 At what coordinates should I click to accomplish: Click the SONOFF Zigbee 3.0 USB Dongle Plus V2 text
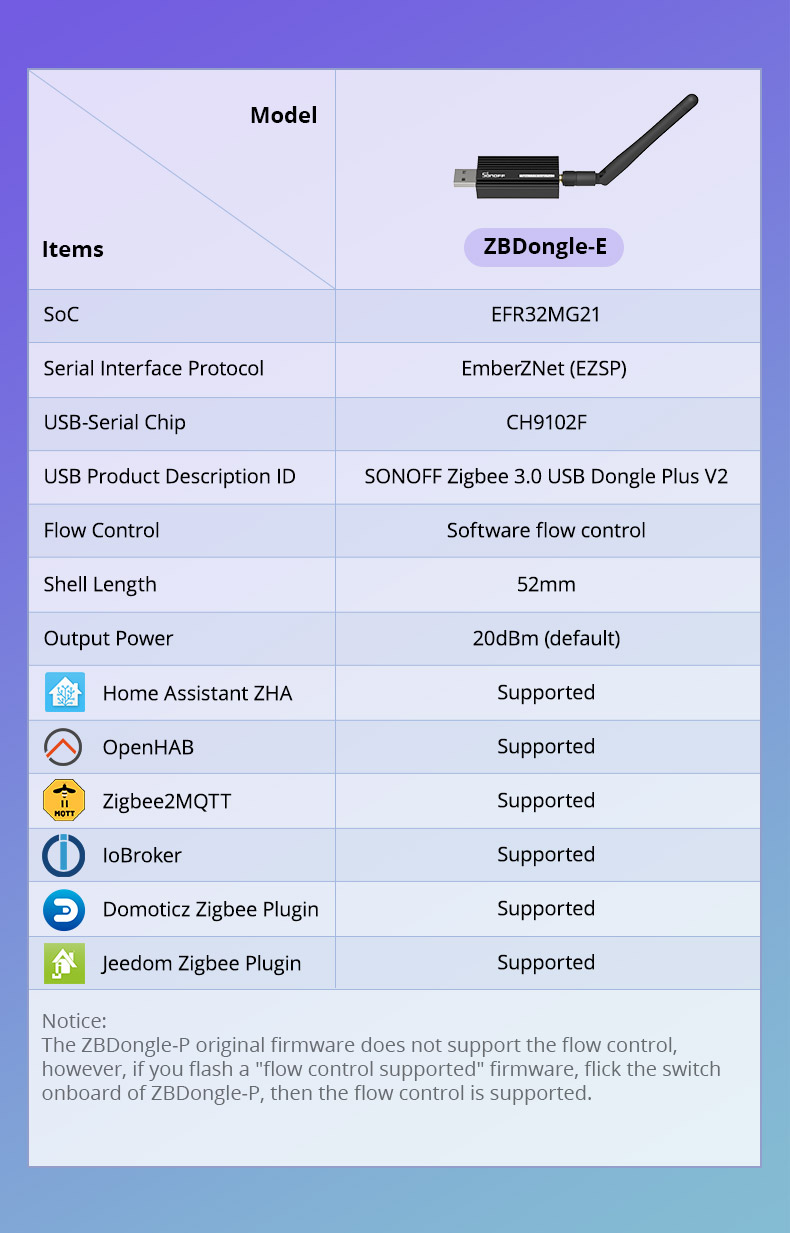[x=546, y=476]
